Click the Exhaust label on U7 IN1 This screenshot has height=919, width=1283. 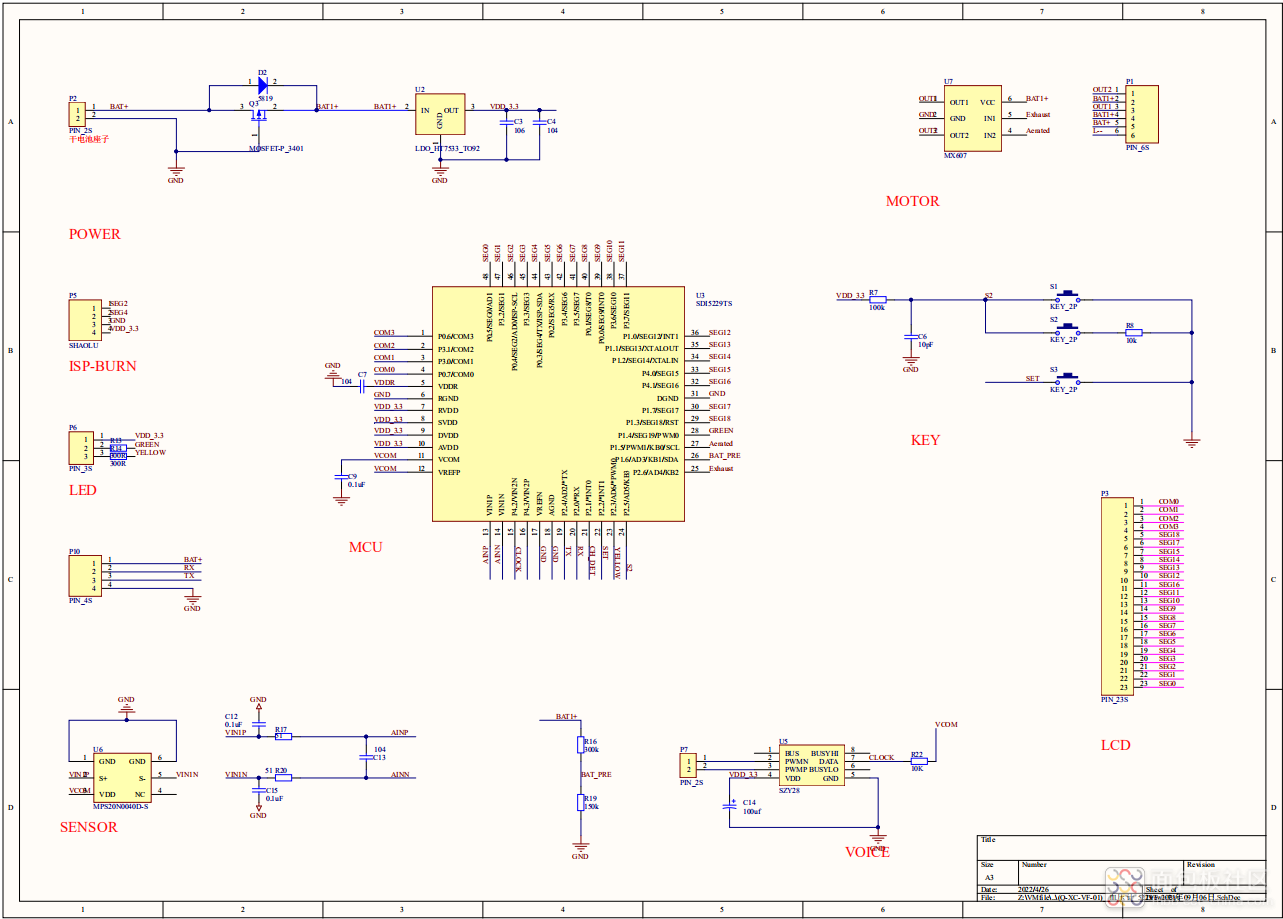[x=1038, y=114]
